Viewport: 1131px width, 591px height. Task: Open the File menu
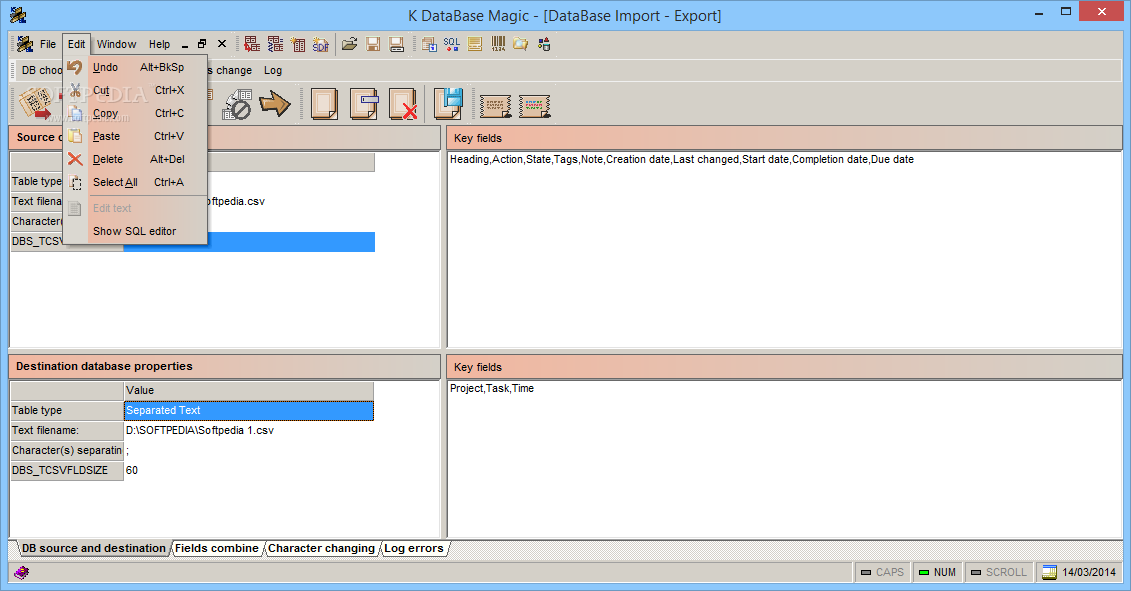(48, 44)
